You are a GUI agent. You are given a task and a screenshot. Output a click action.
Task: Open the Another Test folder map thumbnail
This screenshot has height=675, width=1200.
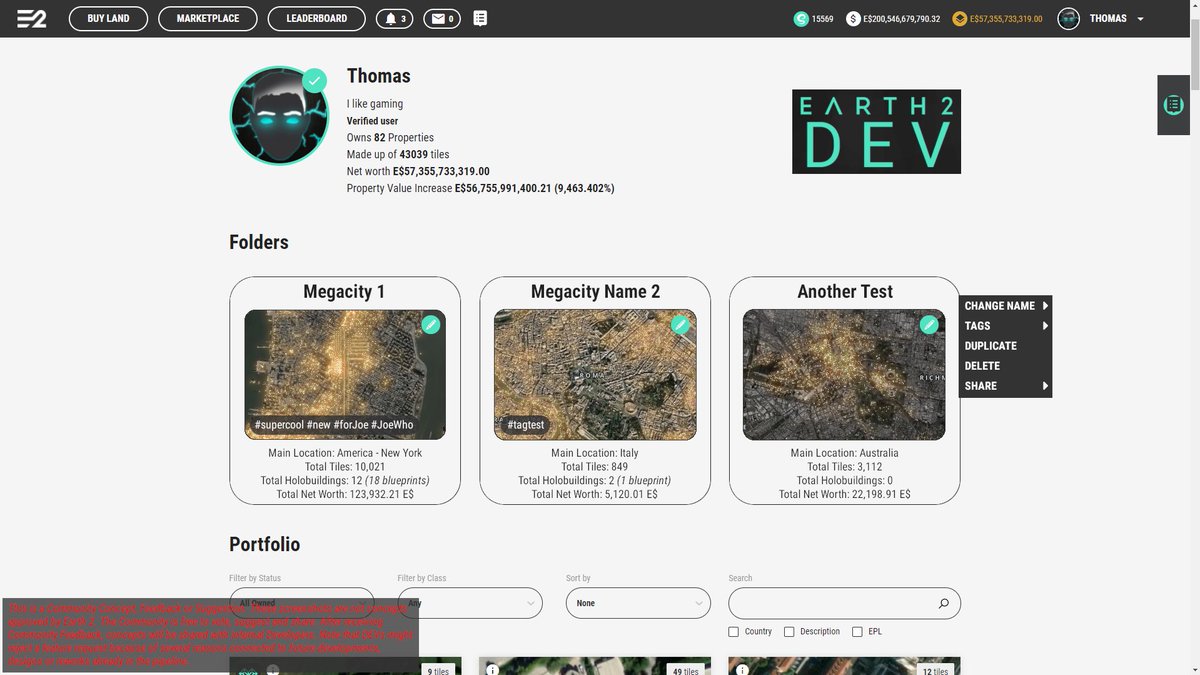pyautogui.click(x=844, y=374)
